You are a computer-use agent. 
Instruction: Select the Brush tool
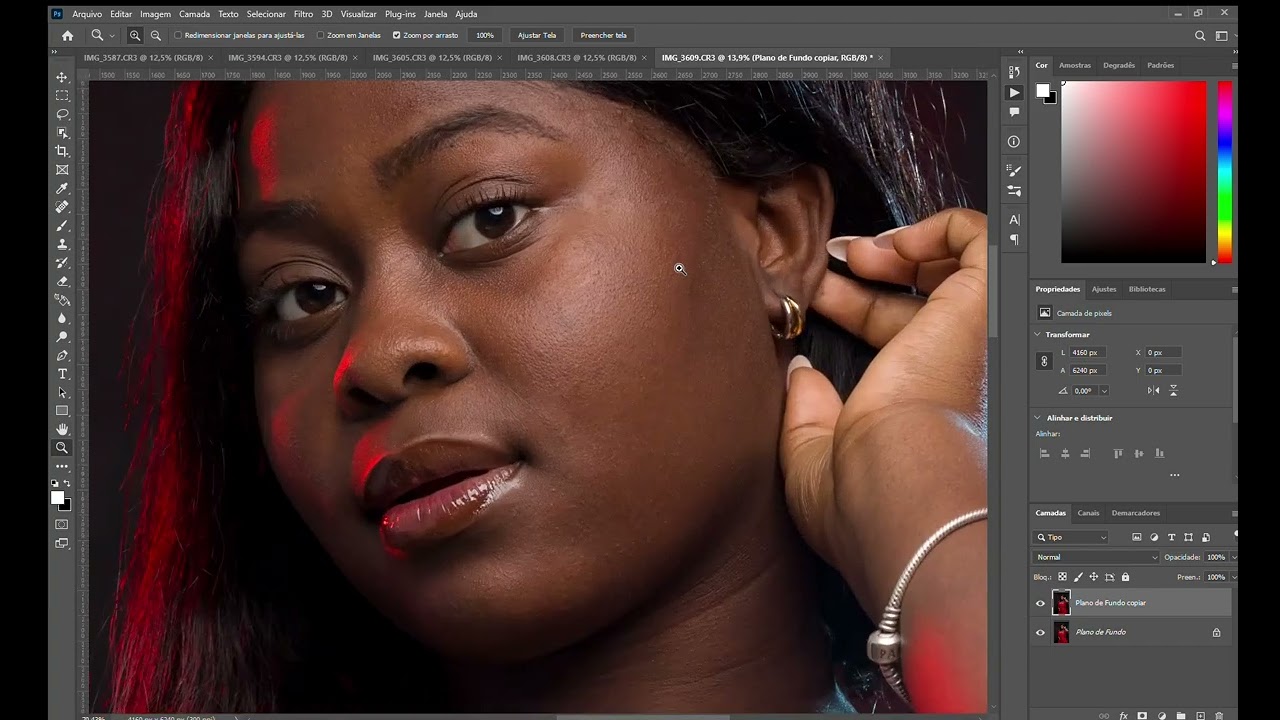pyautogui.click(x=62, y=225)
